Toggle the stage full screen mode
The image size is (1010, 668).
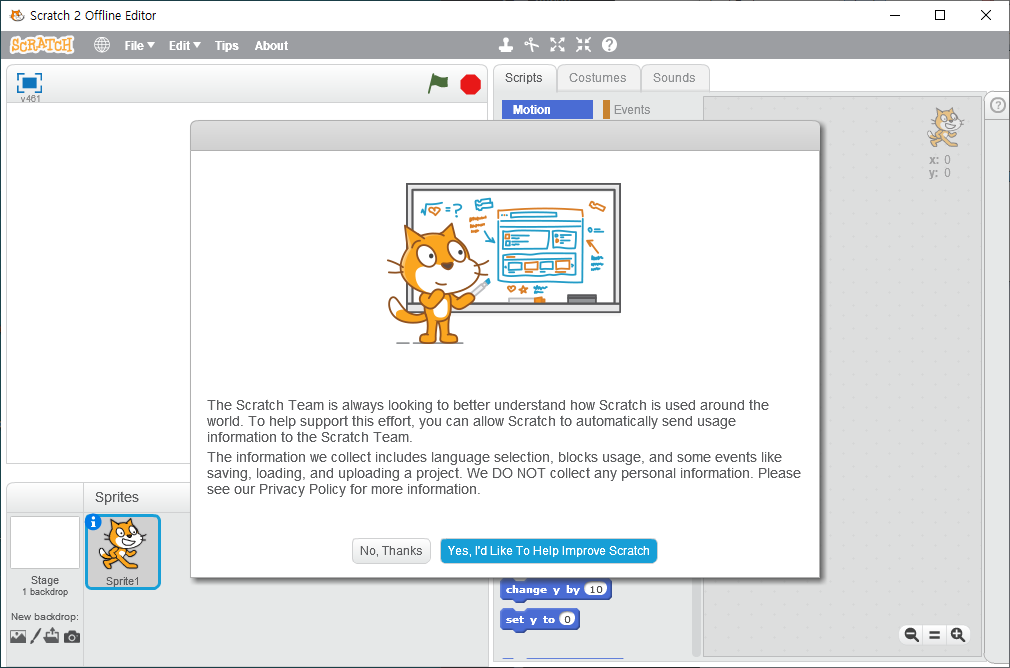pyautogui.click(x=29, y=83)
